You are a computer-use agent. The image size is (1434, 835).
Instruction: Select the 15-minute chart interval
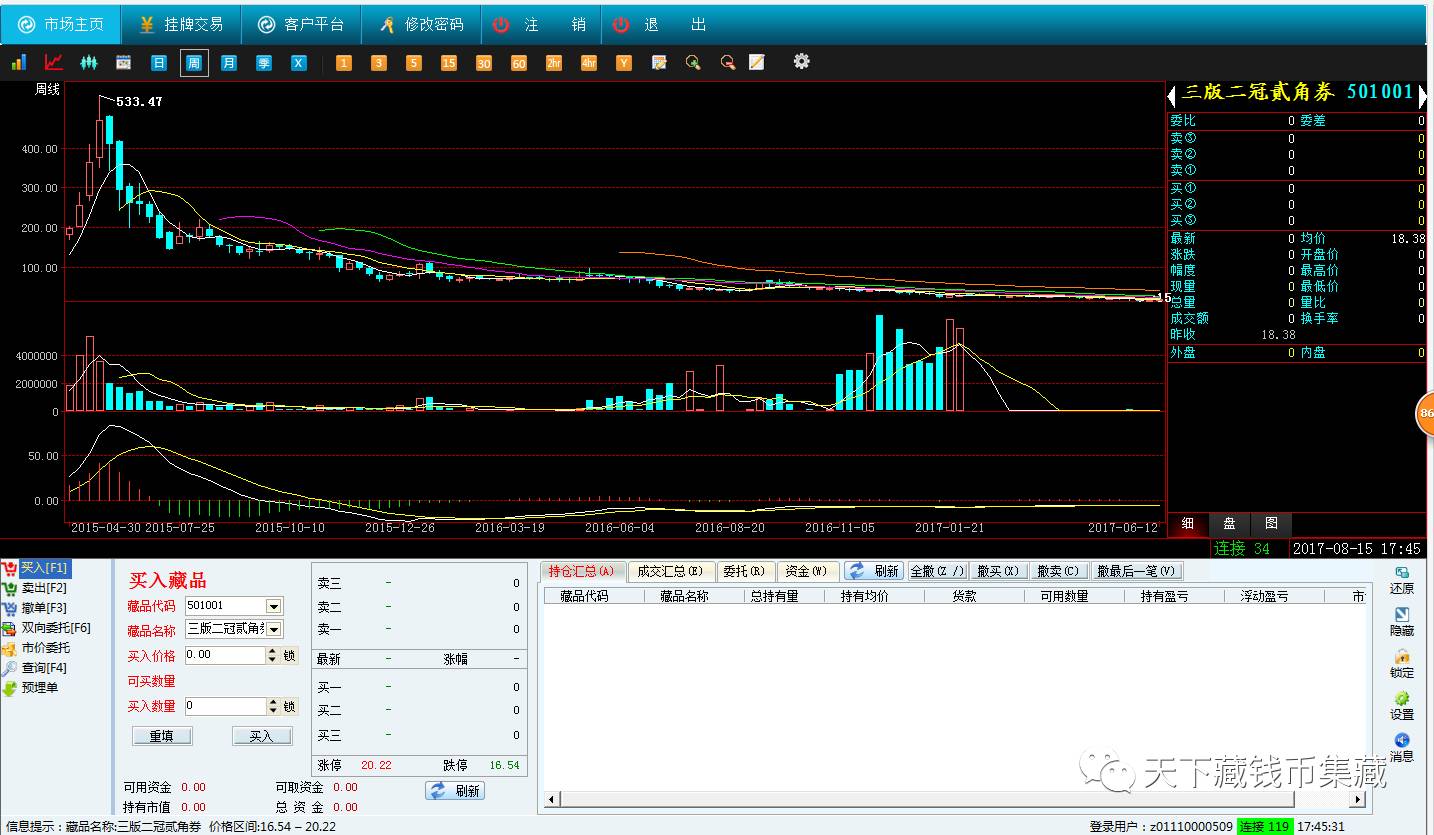449,63
